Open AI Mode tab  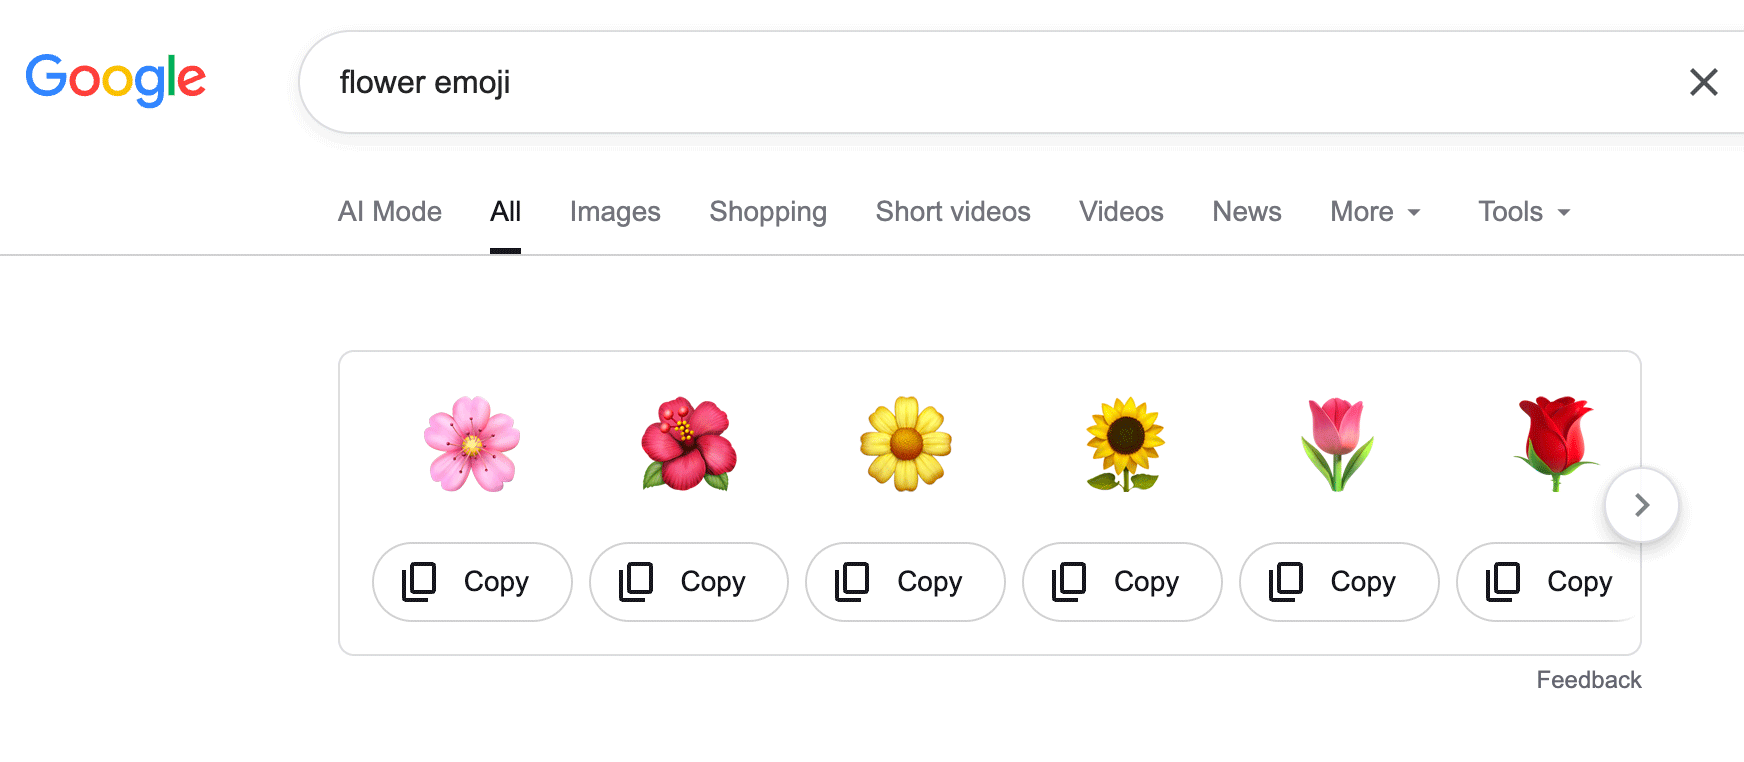click(390, 212)
